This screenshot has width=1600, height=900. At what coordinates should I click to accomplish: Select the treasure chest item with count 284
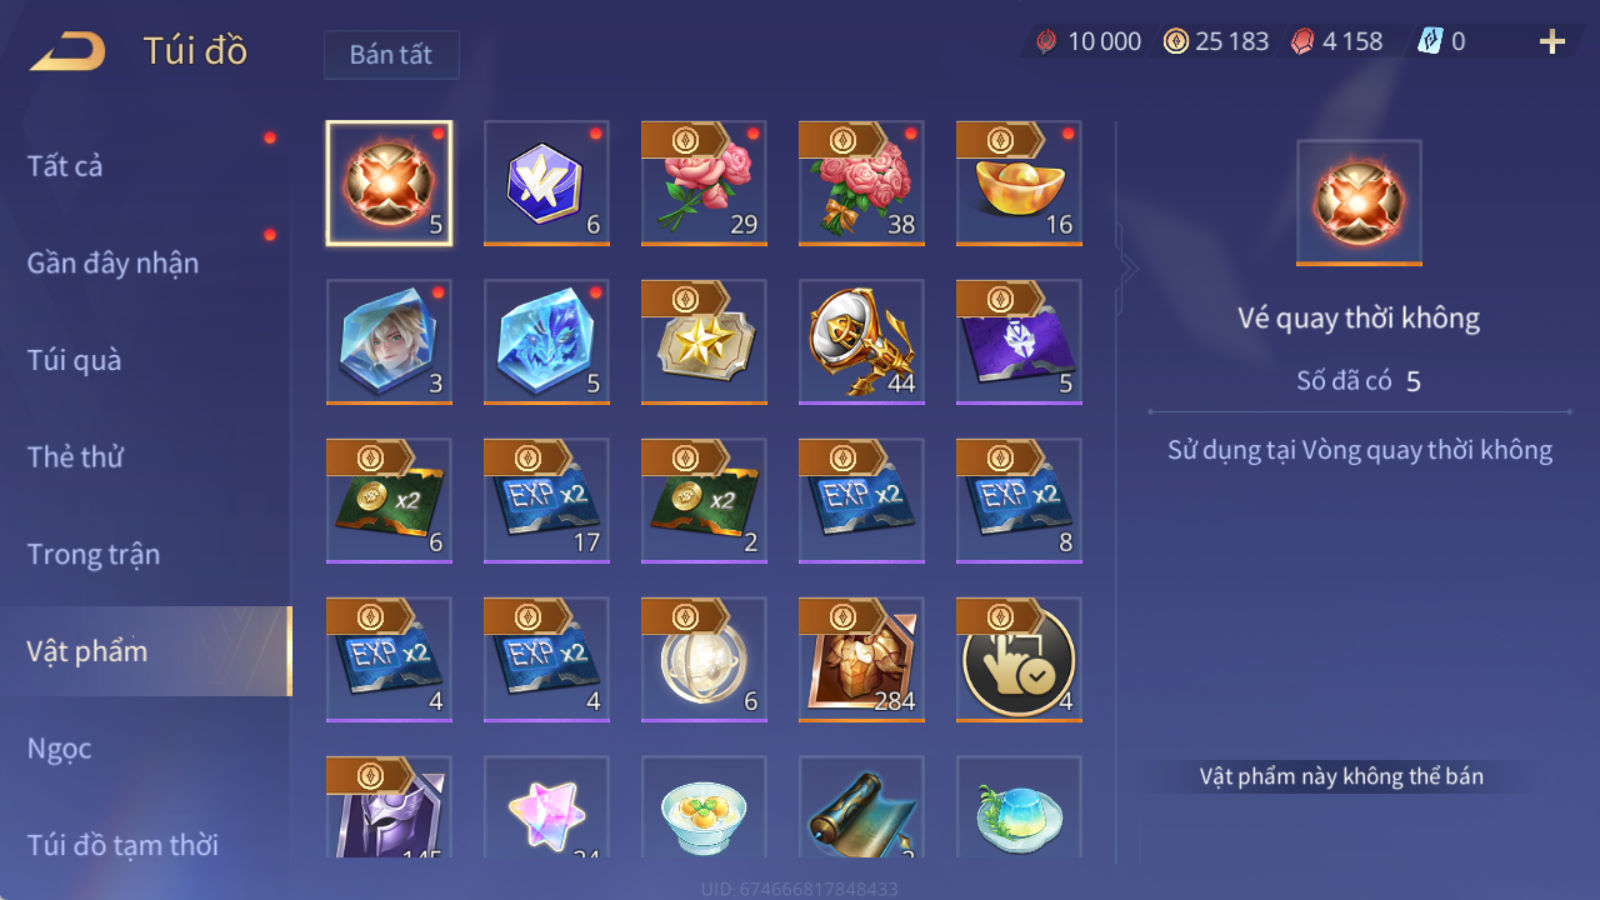click(861, 660)
